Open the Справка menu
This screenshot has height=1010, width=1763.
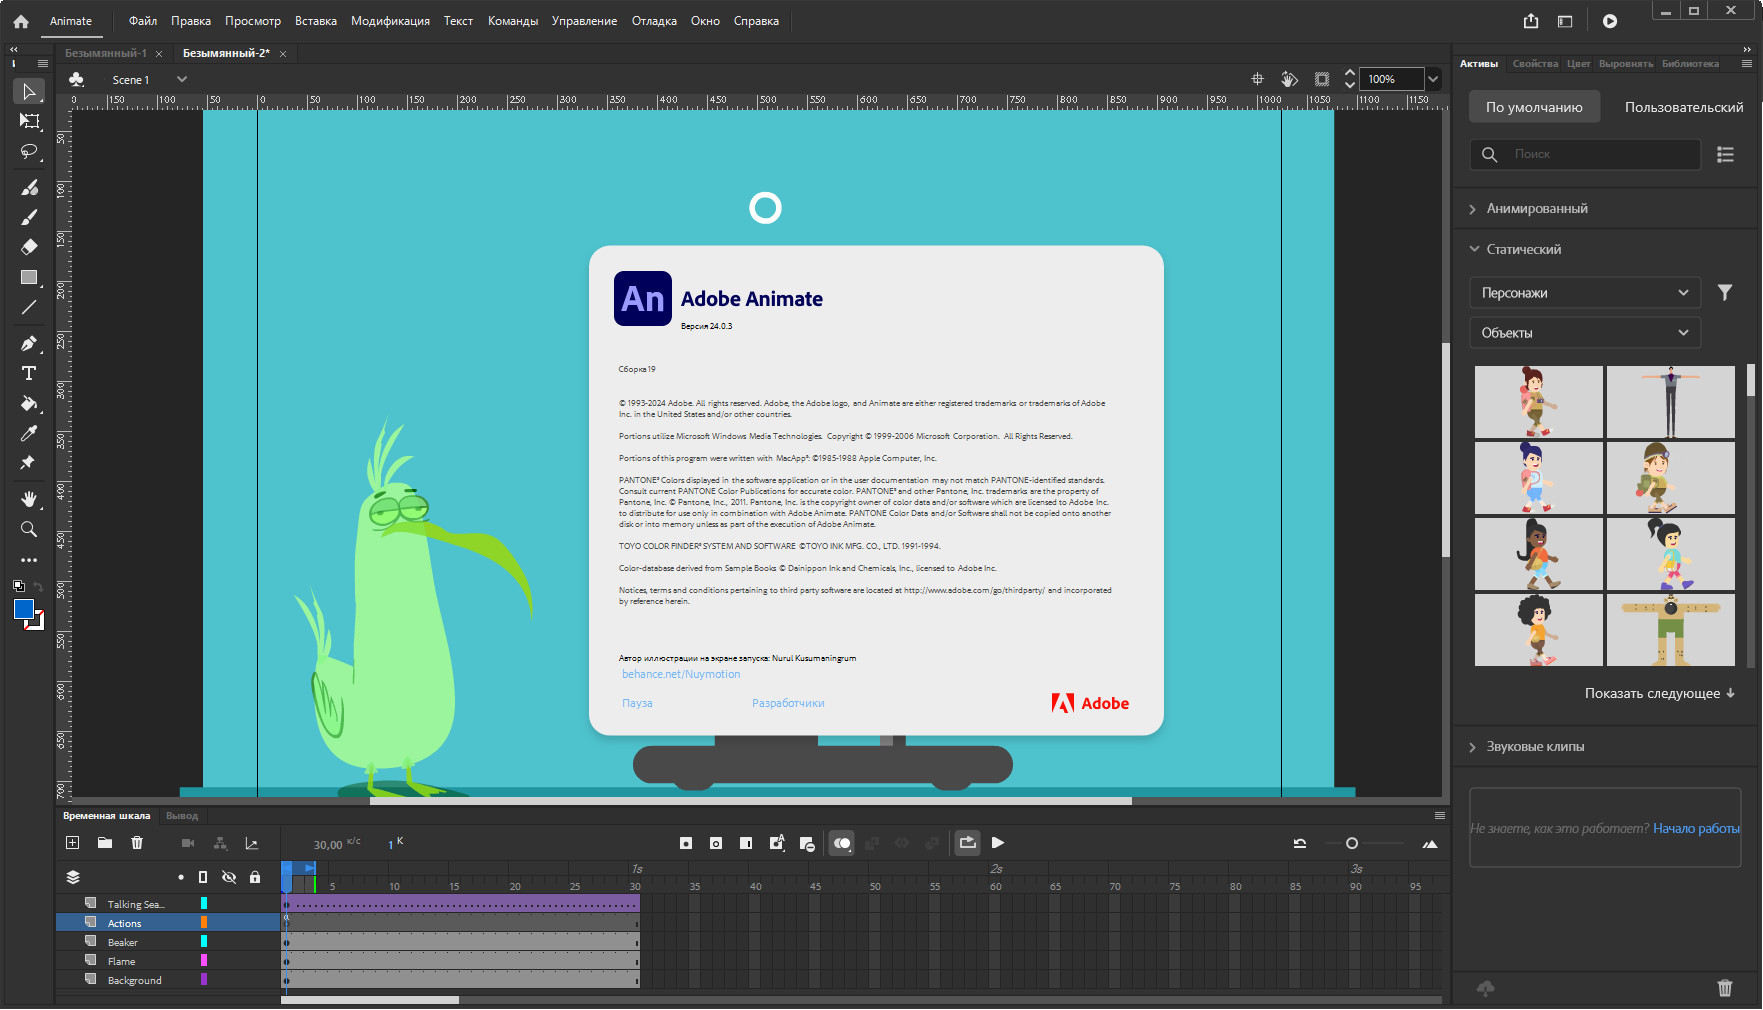[756, 21]
